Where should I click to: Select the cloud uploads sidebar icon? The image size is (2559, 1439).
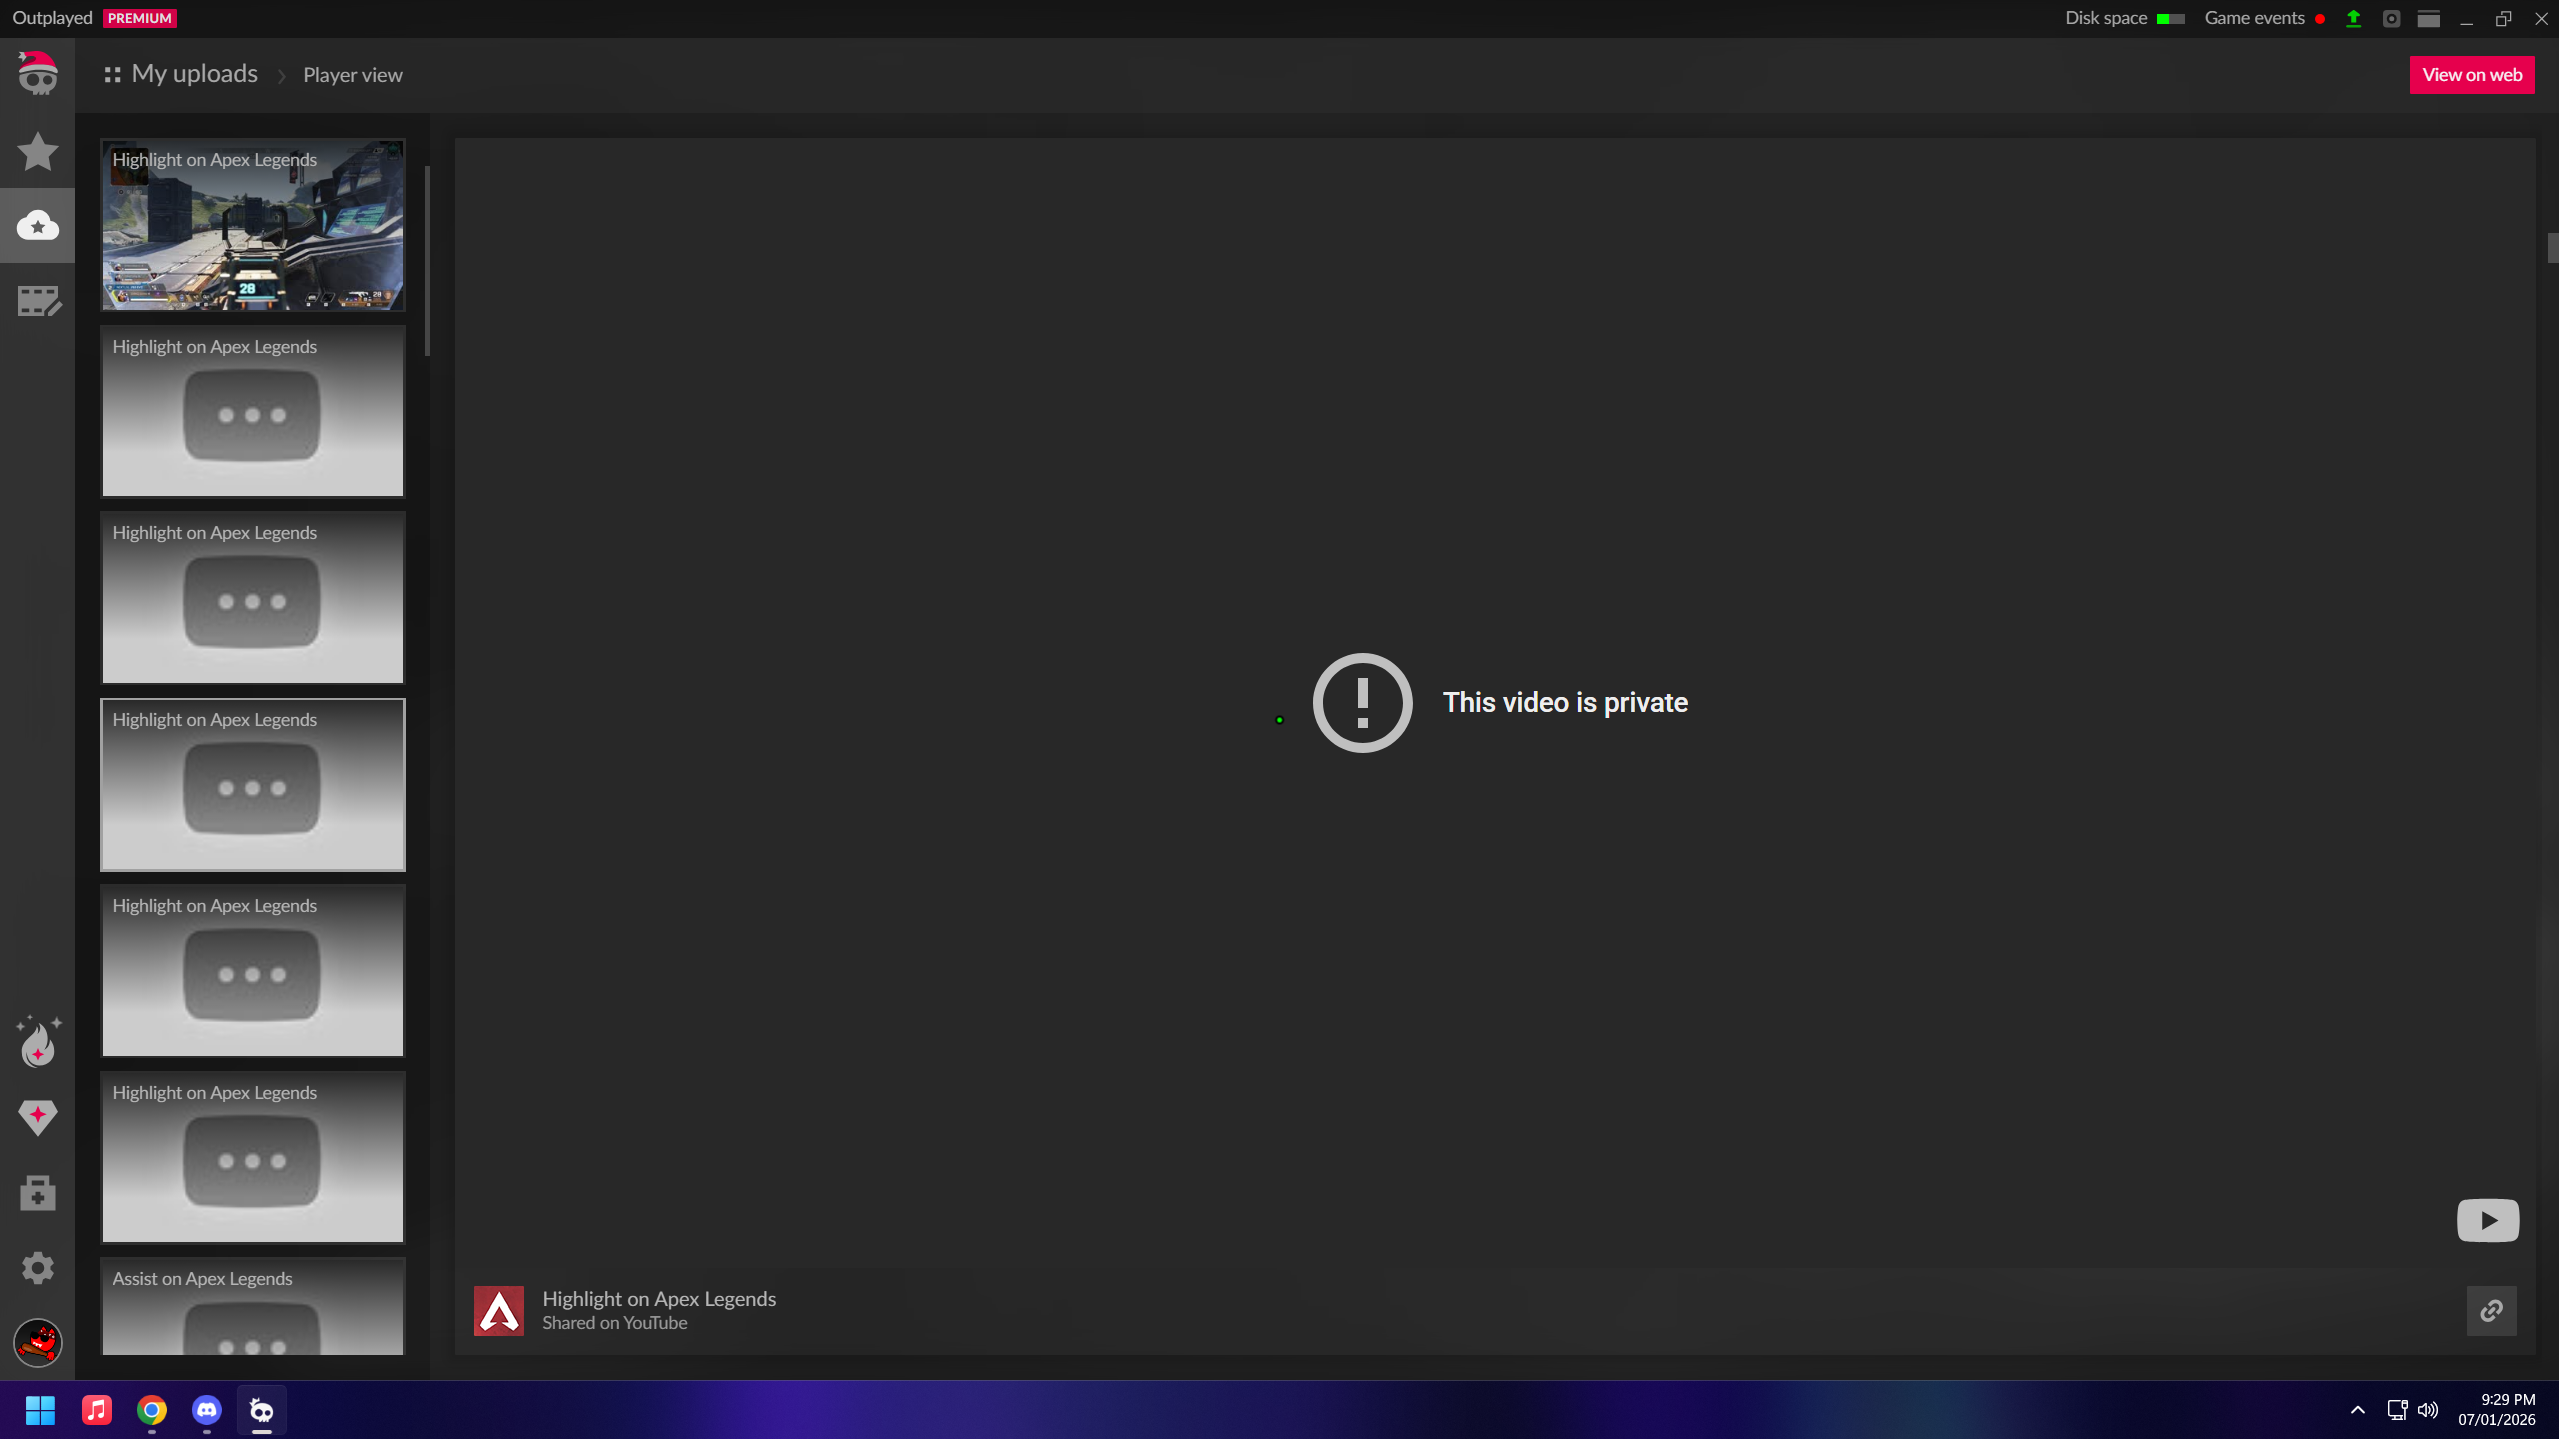37,226
